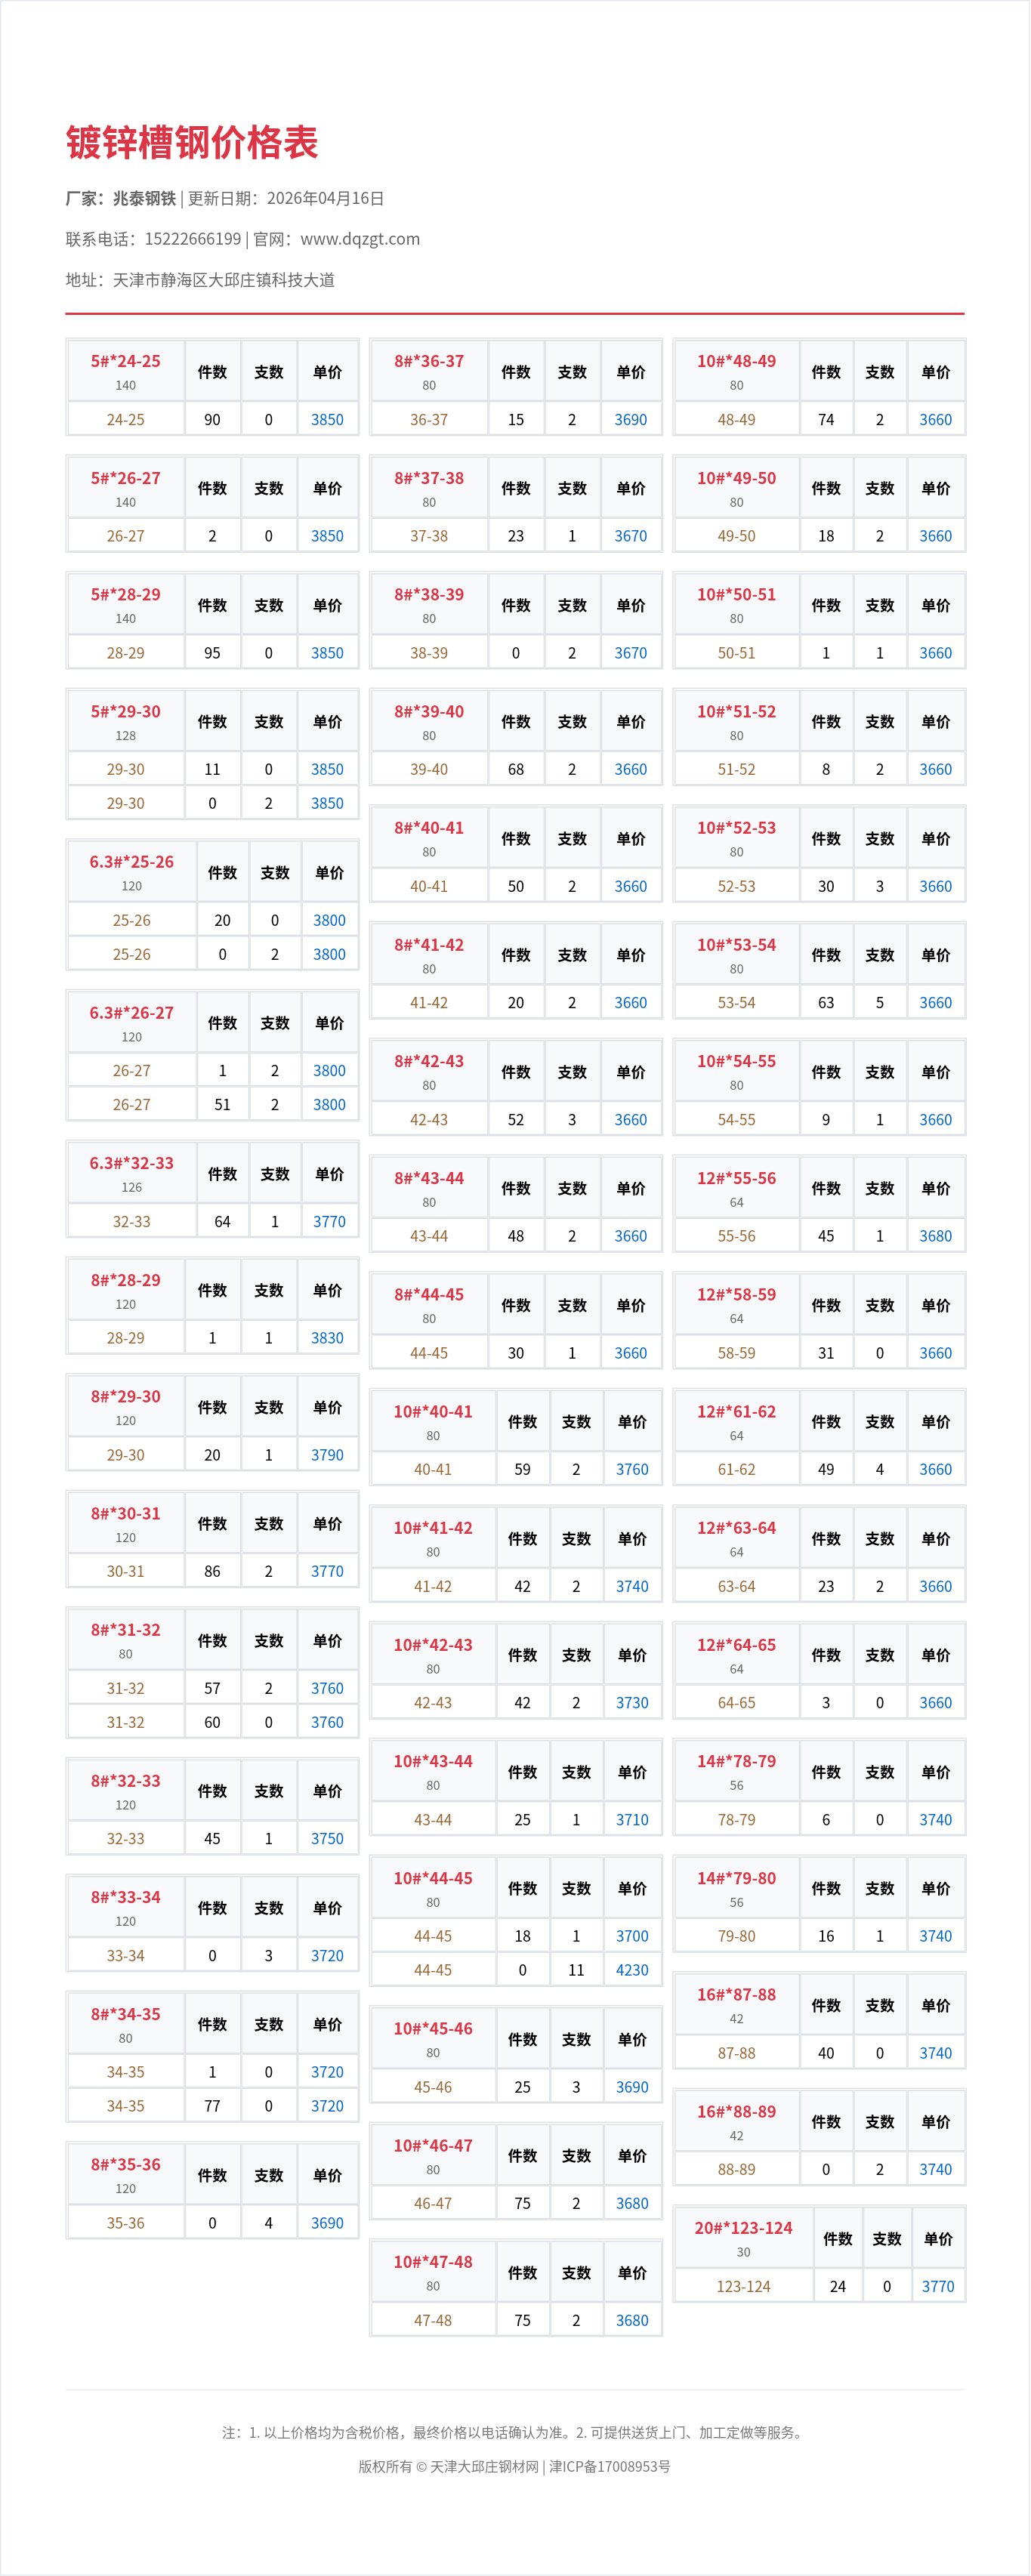
Task: Select the 3770 price for 20#*123-124
Action: 938,2287
